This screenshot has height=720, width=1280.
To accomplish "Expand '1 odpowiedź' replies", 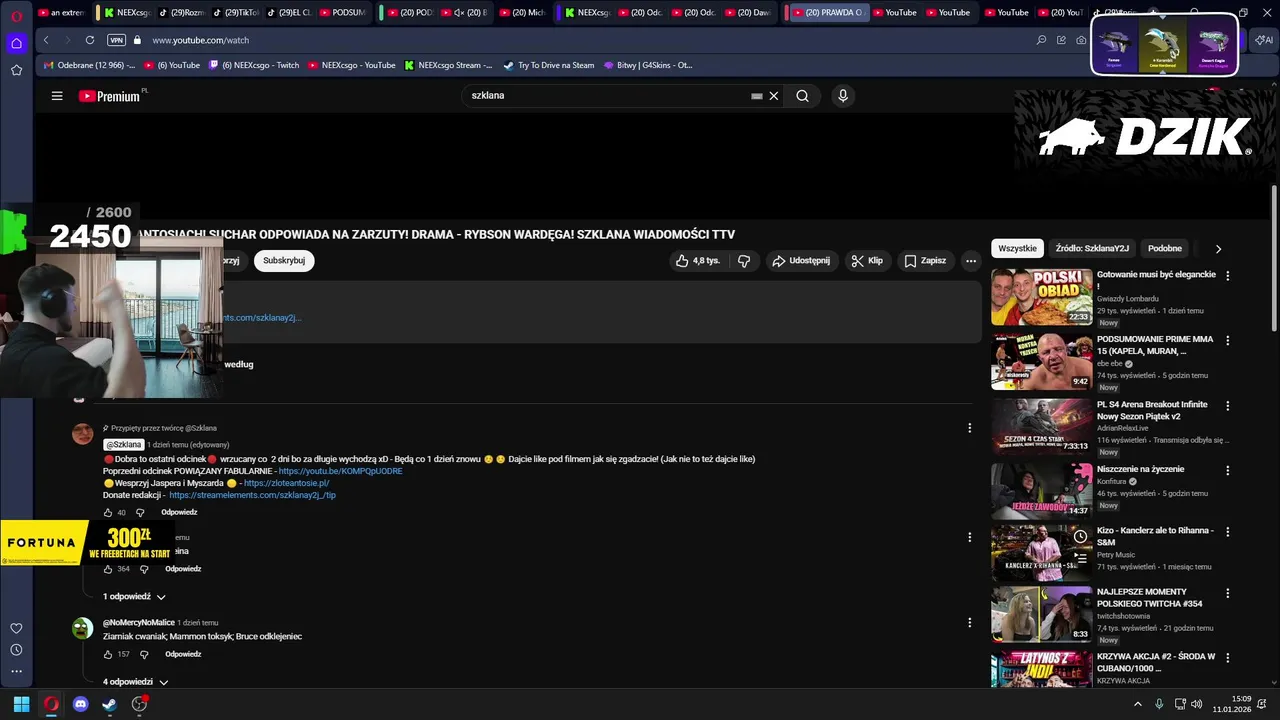I will [x=134, y=597].
